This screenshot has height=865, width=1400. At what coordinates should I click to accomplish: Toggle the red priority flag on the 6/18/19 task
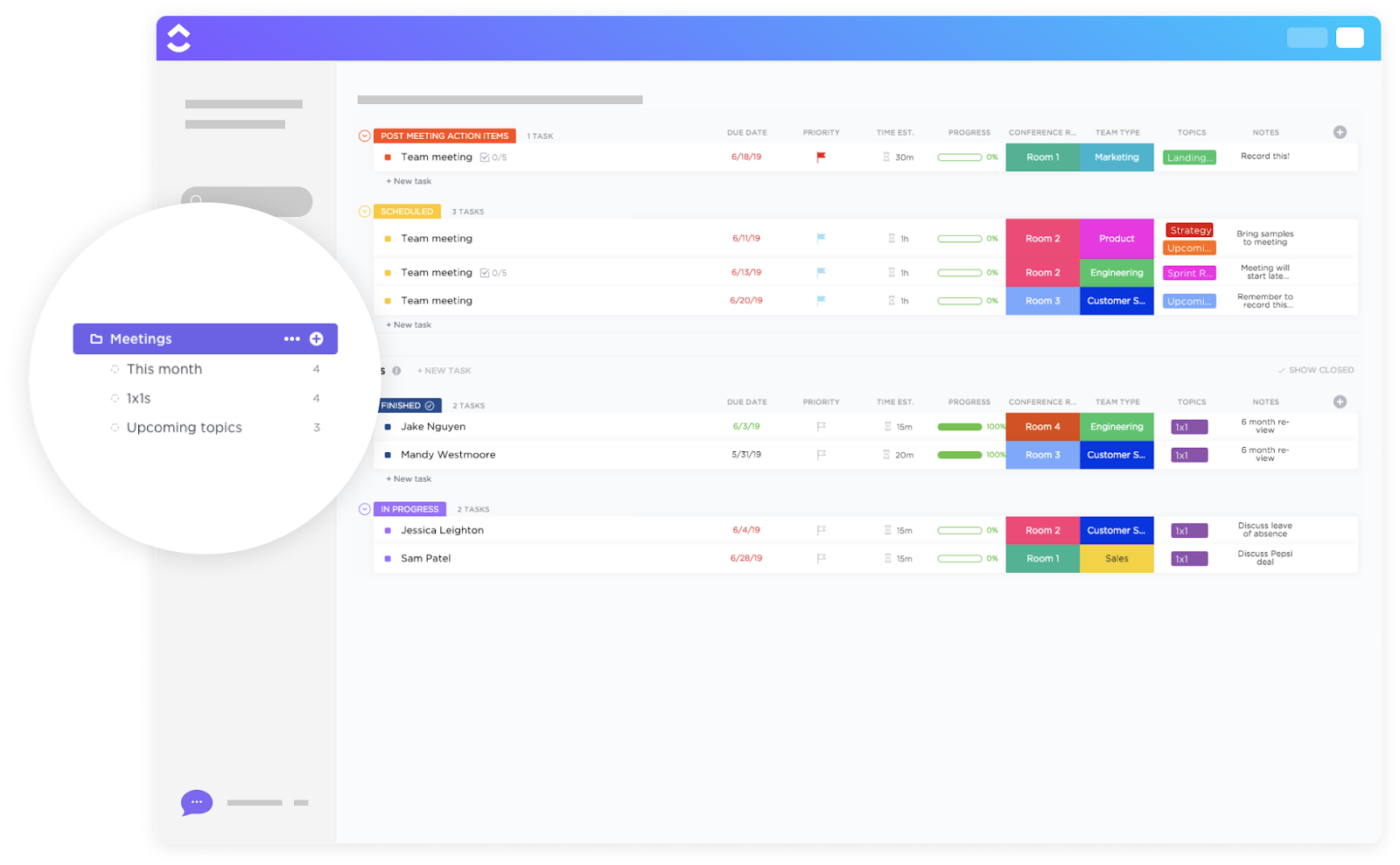pos(820,157)
